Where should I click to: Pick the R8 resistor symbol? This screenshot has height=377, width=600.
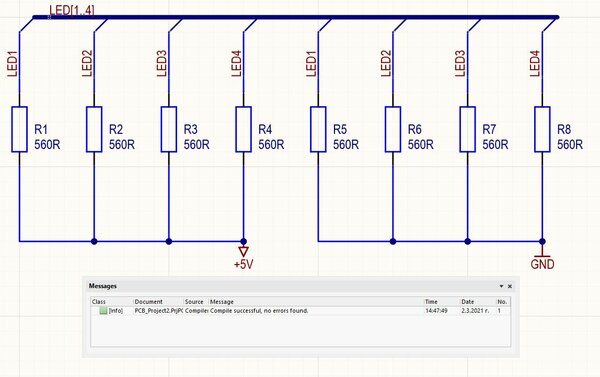[542, 129]
